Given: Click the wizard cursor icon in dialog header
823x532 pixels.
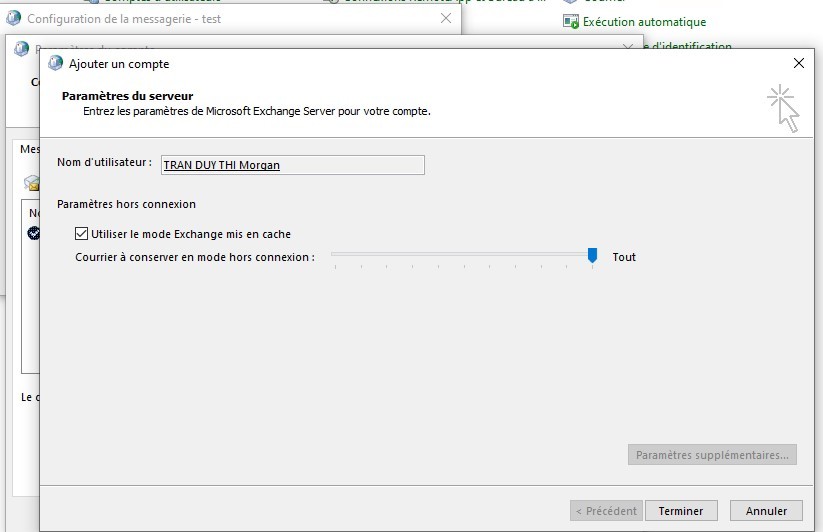Looking at the screenshot, I should 784,107.
